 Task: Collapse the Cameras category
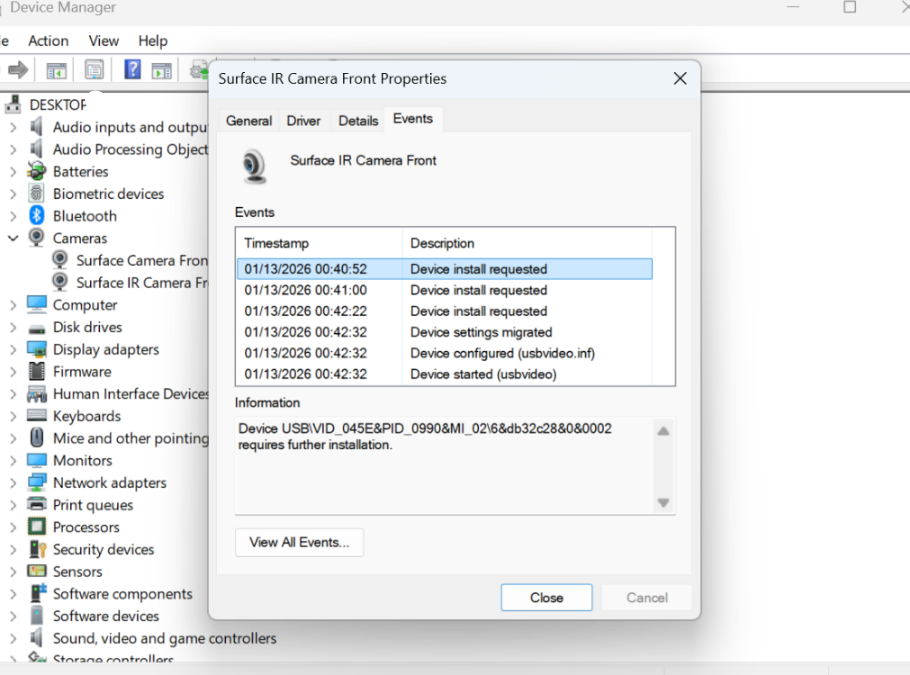13,238
